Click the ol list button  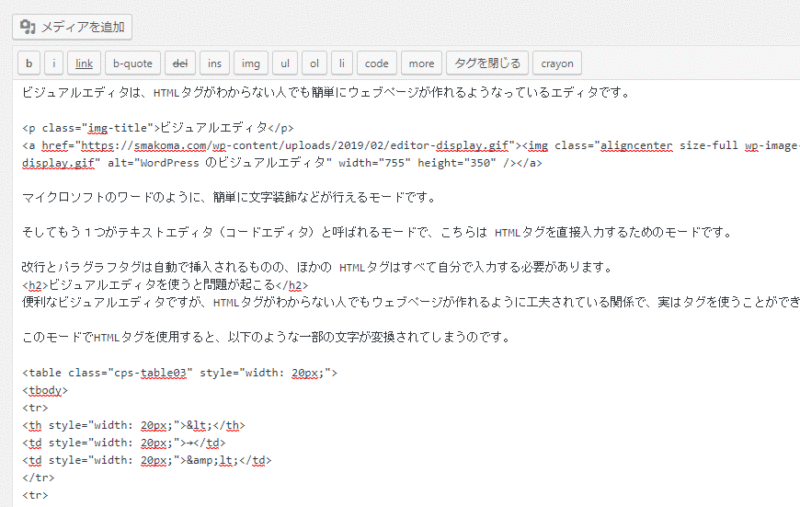314,63
